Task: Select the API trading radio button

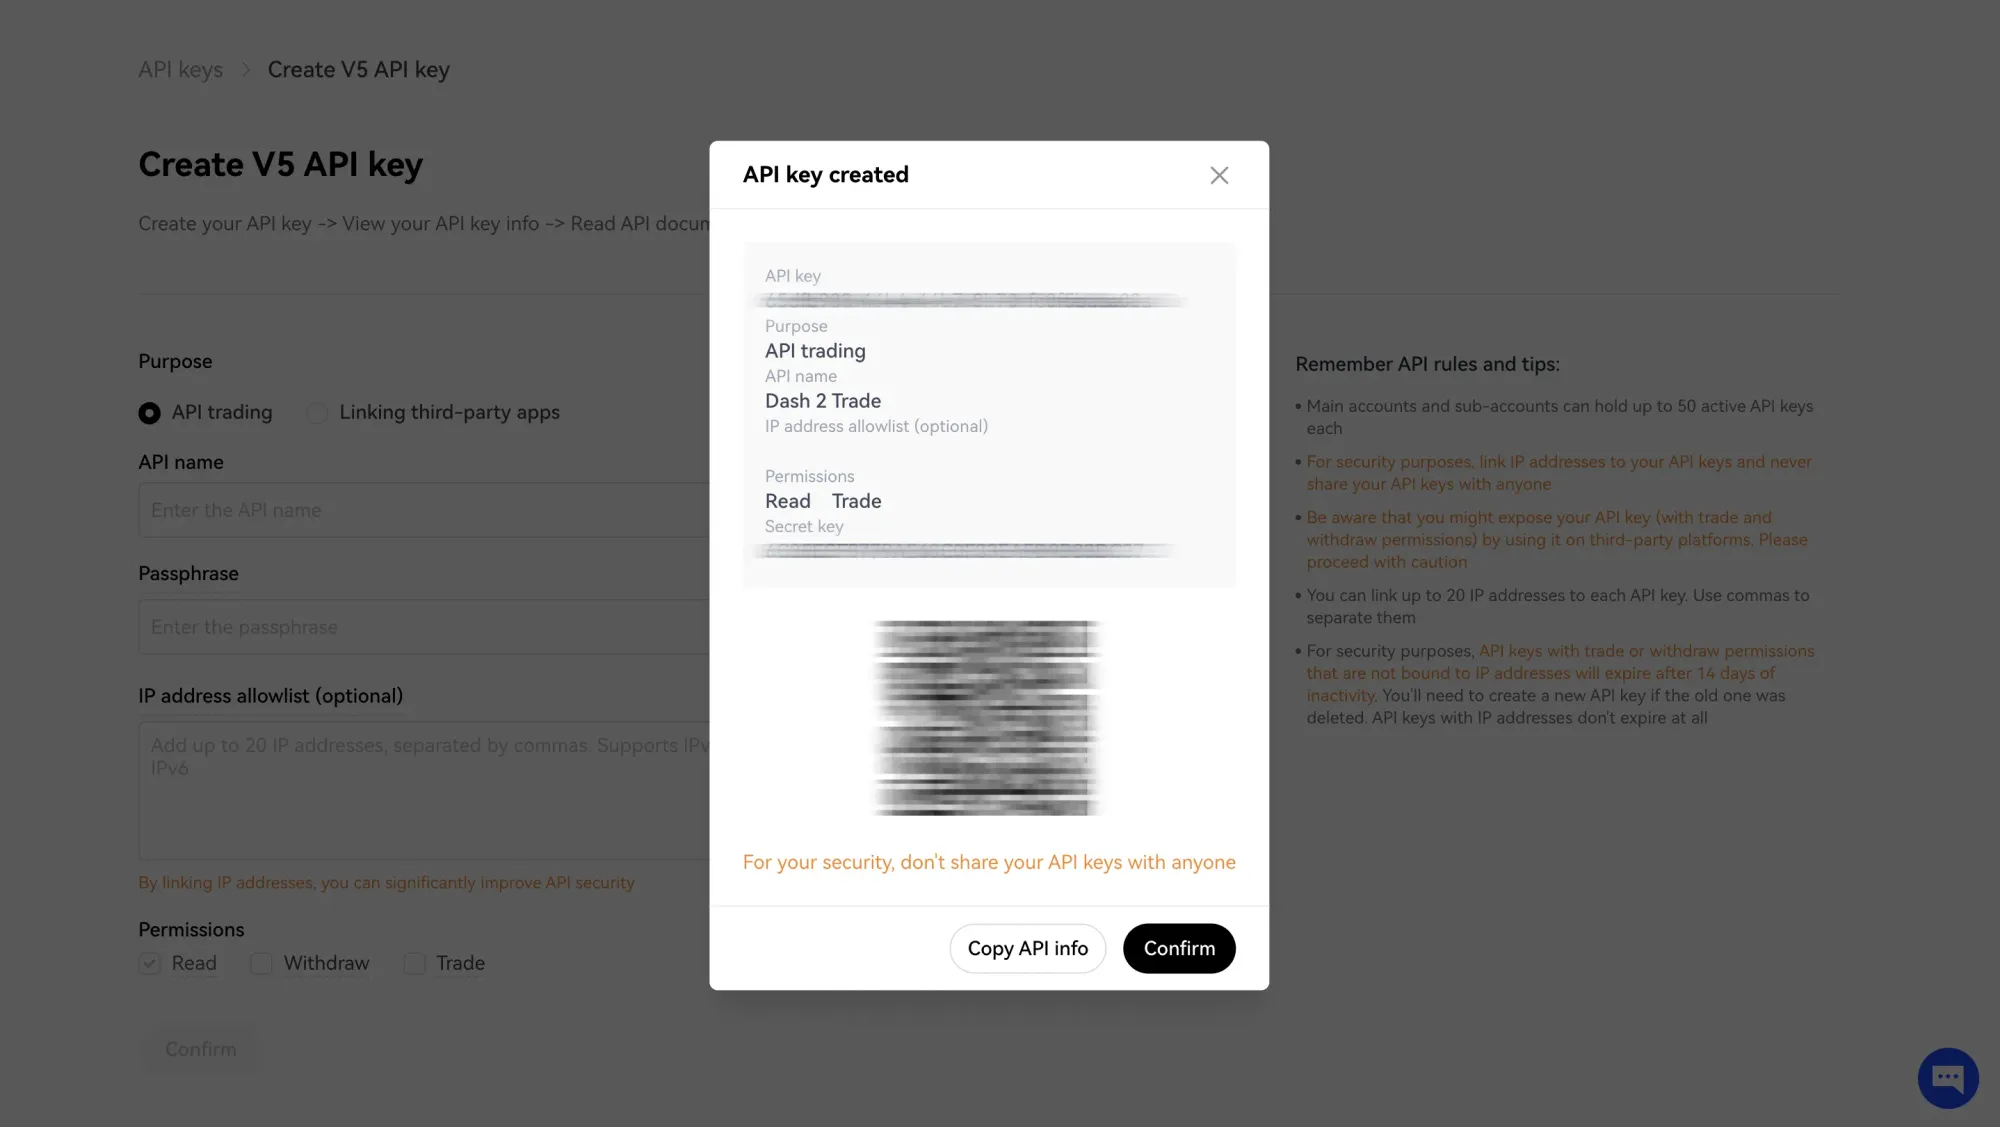Action: point(149,412)
